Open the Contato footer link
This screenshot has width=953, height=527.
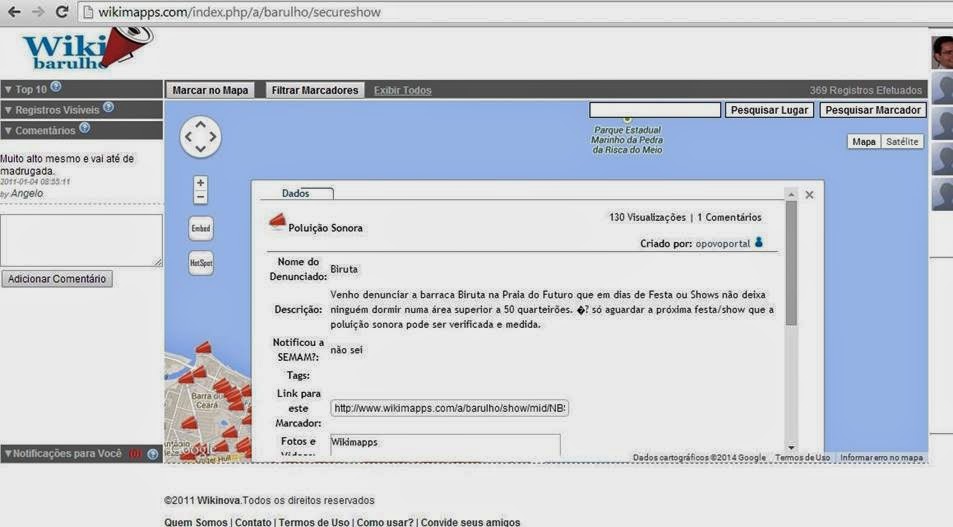pos(253,522)
